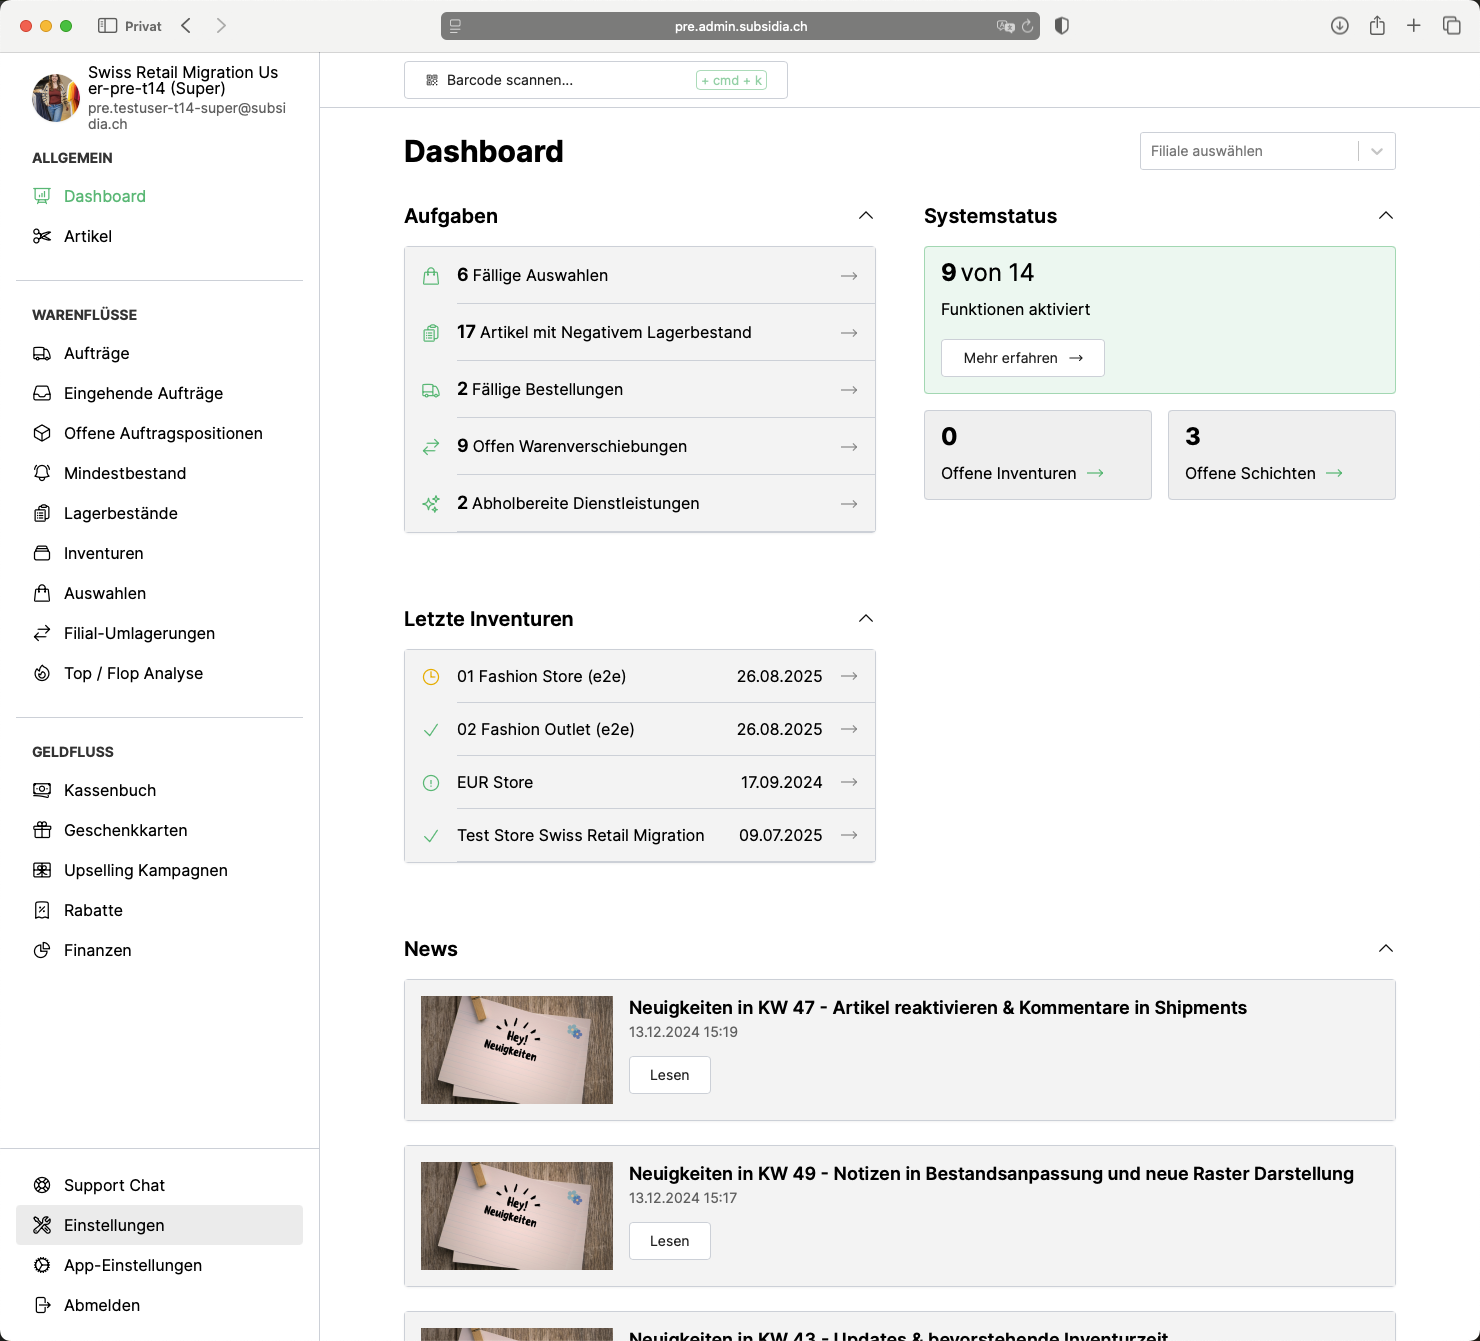1480x1341 pixels.
Task: Open Einstellungen from the sidebar
Action: (114, 1224)
